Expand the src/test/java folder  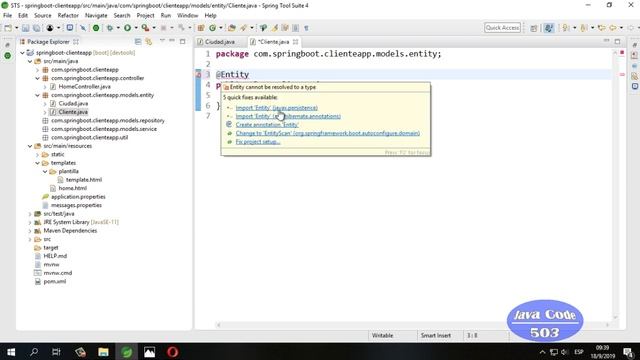[30, 214]
